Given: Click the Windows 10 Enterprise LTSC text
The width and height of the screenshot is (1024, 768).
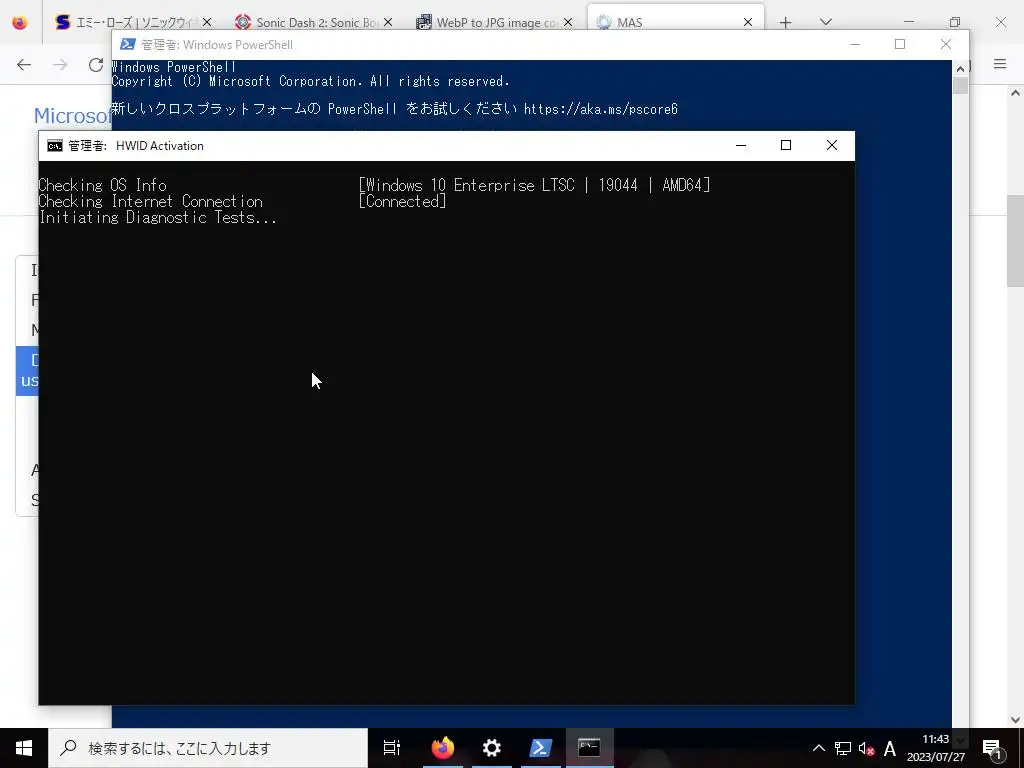Looking at the screenshot, I should click(470, 185).
